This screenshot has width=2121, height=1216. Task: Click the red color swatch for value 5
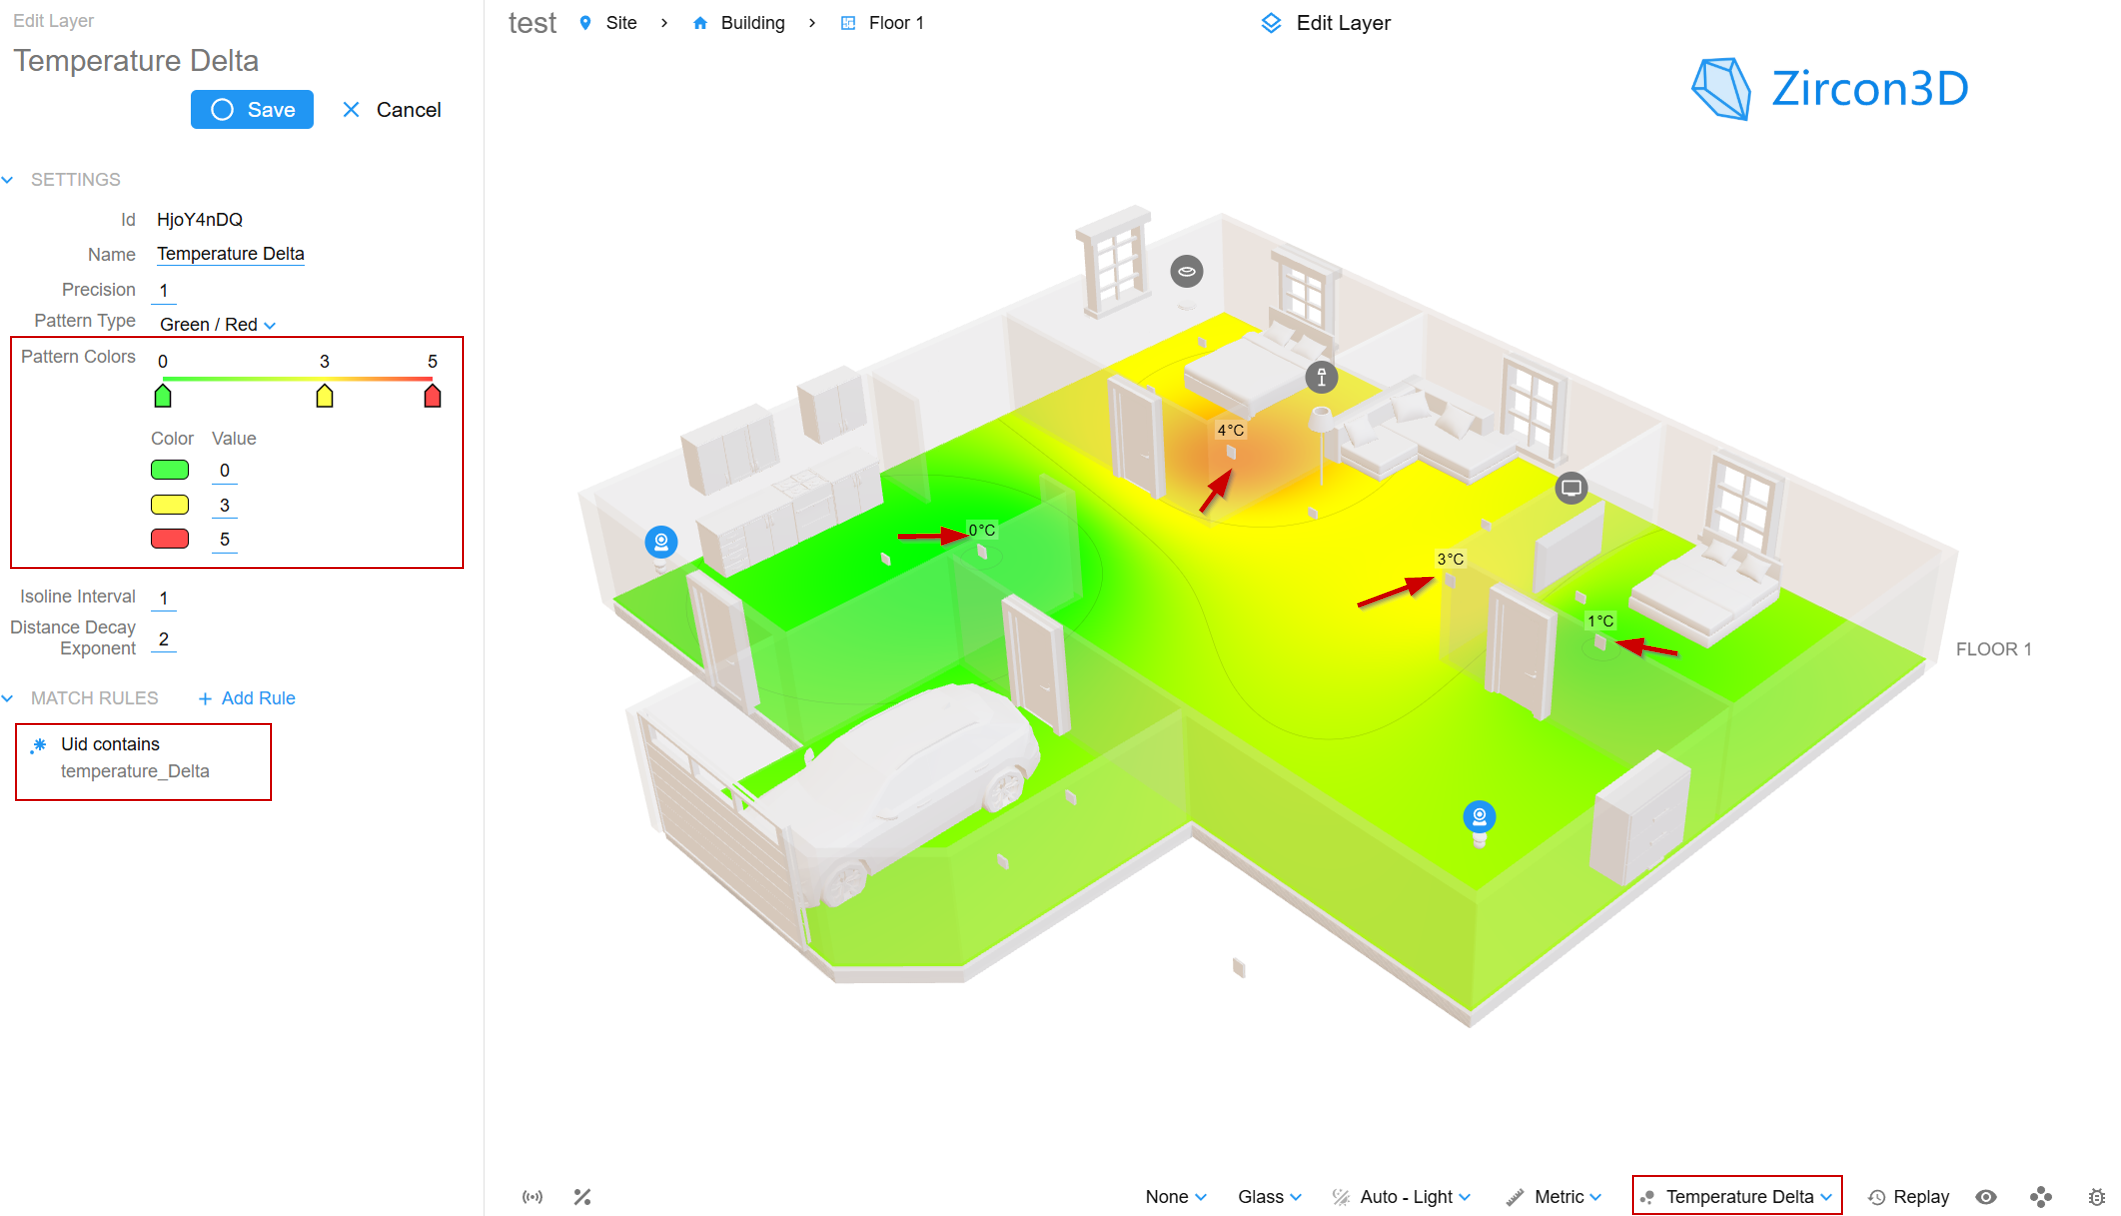tap(170, 539)
